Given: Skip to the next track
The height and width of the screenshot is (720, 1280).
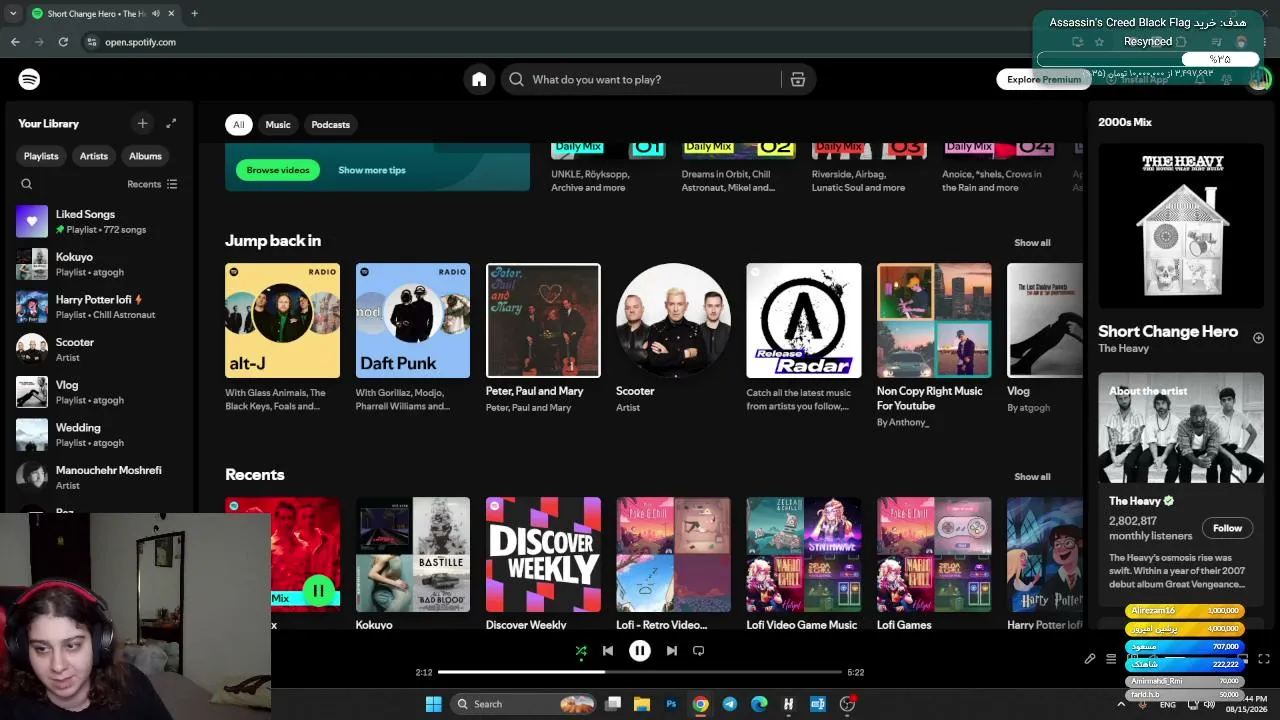Looking at the screenshot, I should pos(672,650).
